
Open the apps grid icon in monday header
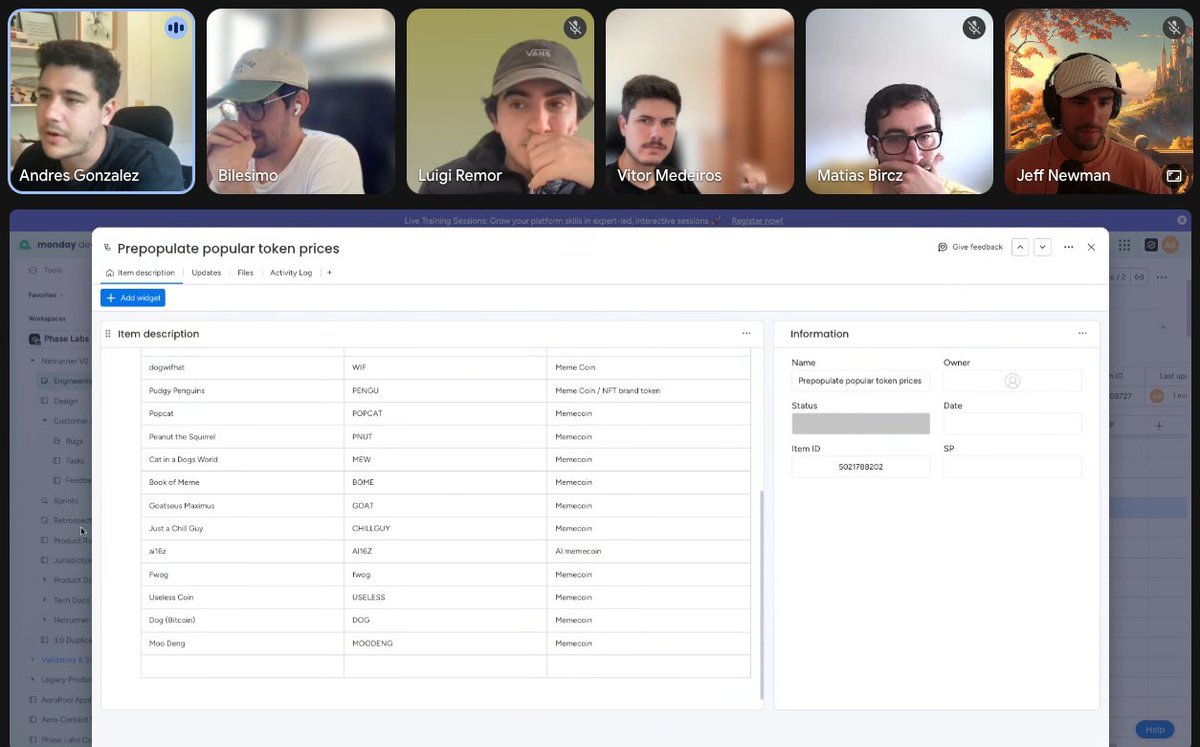click(x=1124, y=244)
